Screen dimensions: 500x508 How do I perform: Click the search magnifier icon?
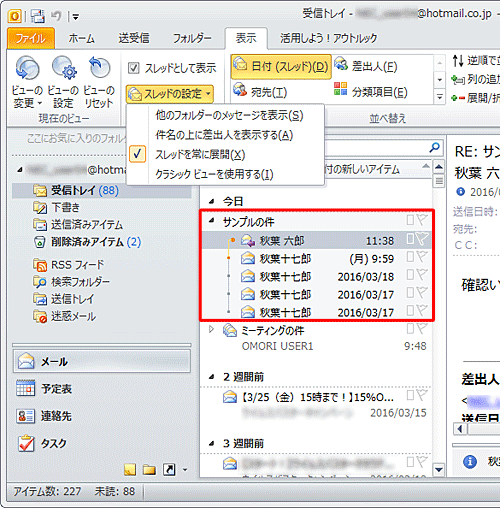point(435,147)
